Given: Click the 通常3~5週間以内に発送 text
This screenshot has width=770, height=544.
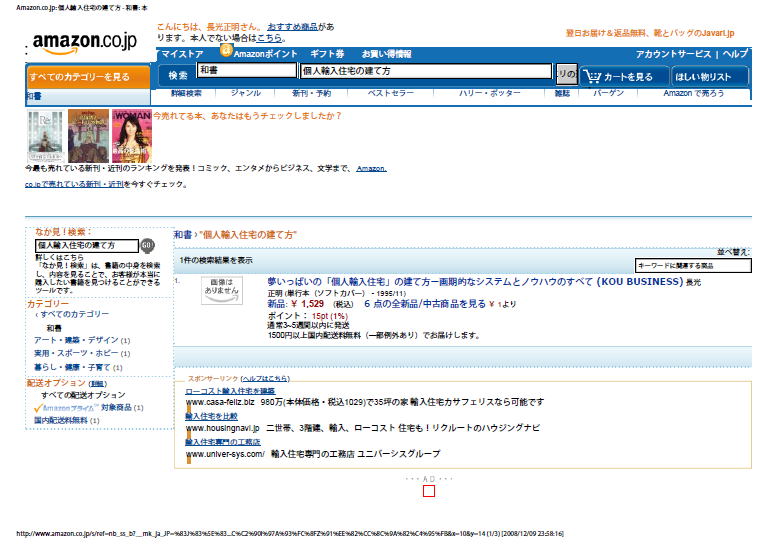Looking at the screenshot, I should pyautogui.click(x=308, y=326).
